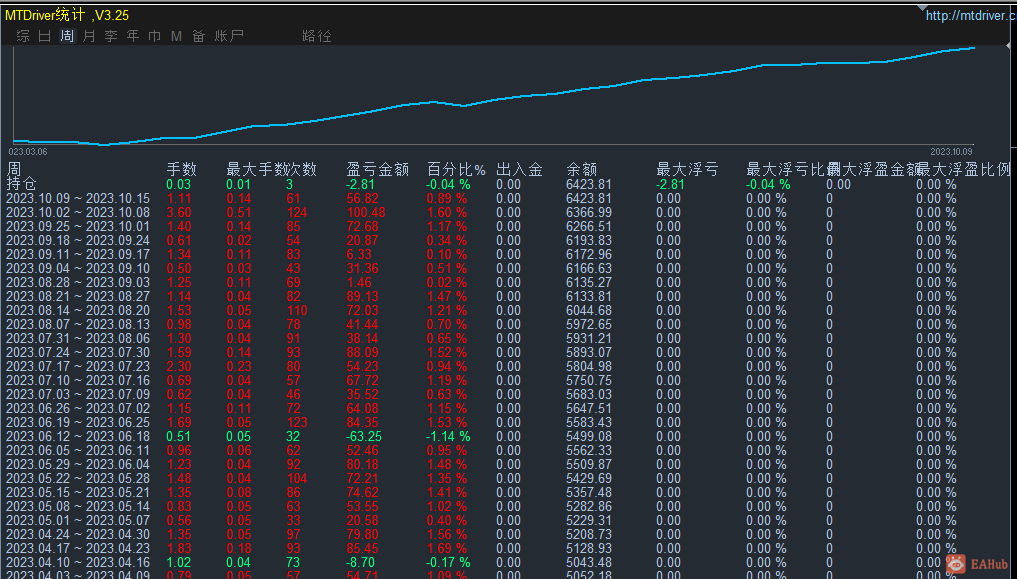Select the 2023.10.09 ~ 2023.10.15 week row
Image resolution: width=1017 pixels, height=579 pixels.
(78, 198)
